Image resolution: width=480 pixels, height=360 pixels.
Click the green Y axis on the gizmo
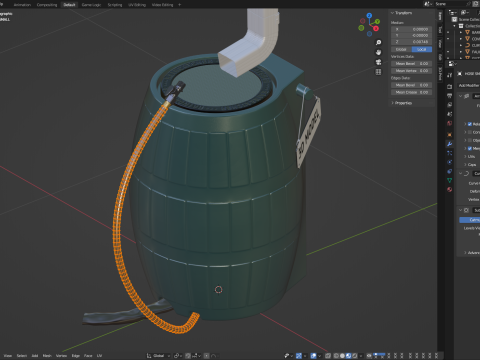[377, 21]
